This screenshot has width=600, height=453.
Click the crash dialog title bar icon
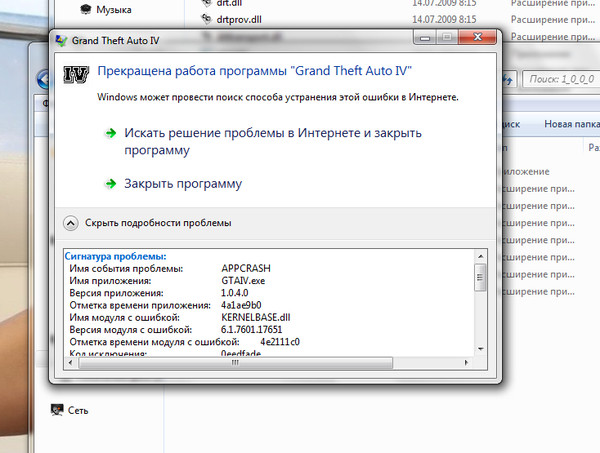(61, 41)
